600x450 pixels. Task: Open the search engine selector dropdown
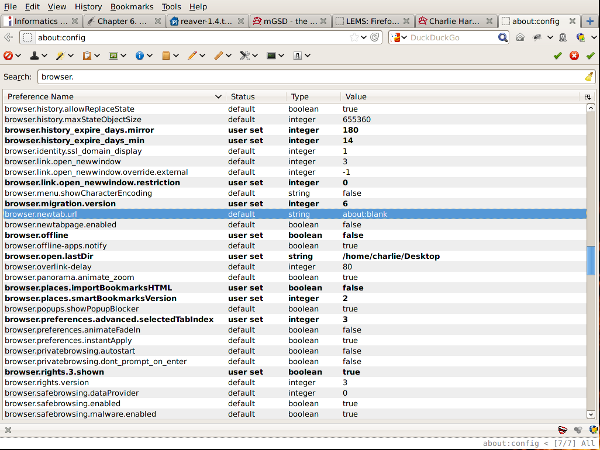click(399, 38)
